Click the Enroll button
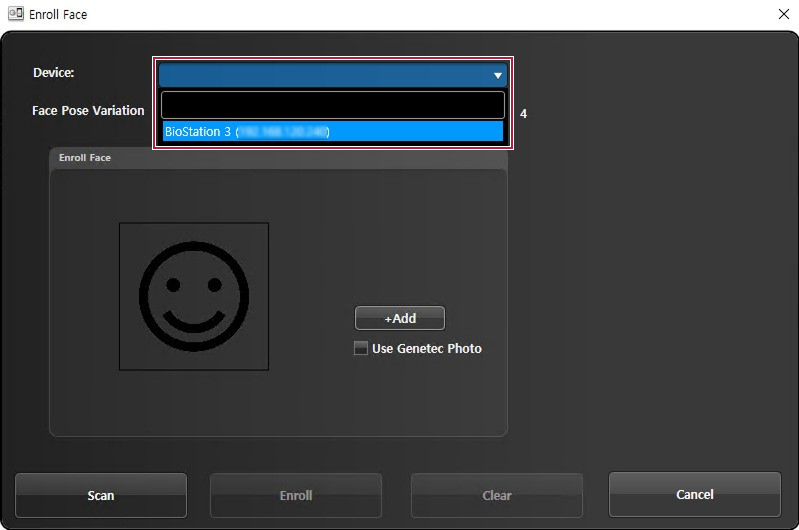Viewport: 799px width, 530px height. pyautogui.click(x=296, y=495)
